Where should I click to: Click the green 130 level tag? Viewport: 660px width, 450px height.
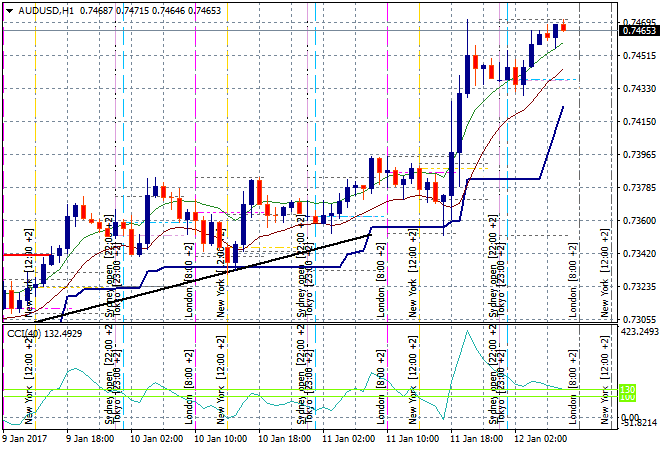click(628, 389)
